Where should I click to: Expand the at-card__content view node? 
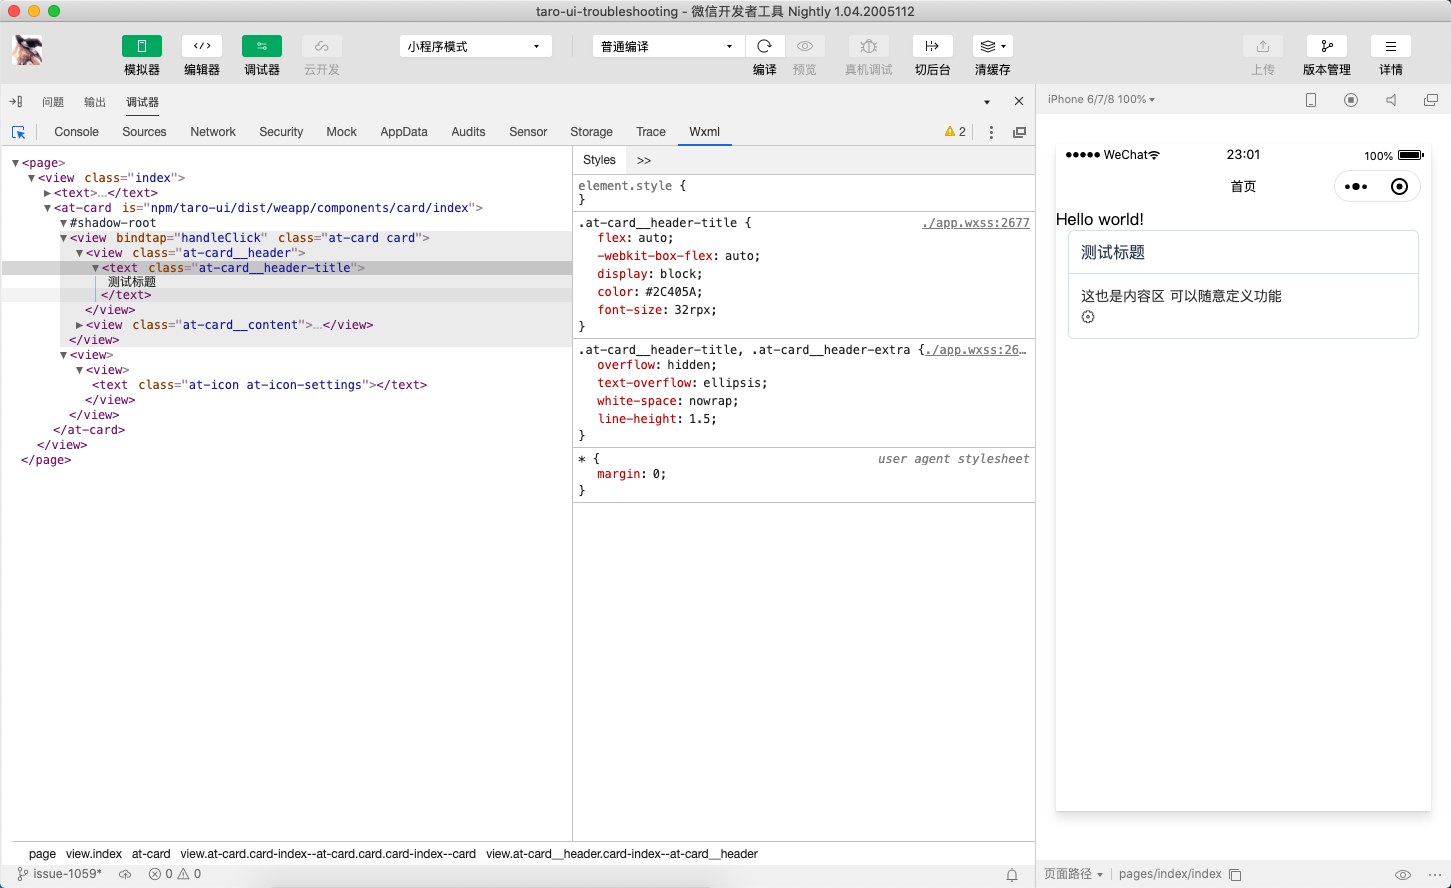[79, 325]
